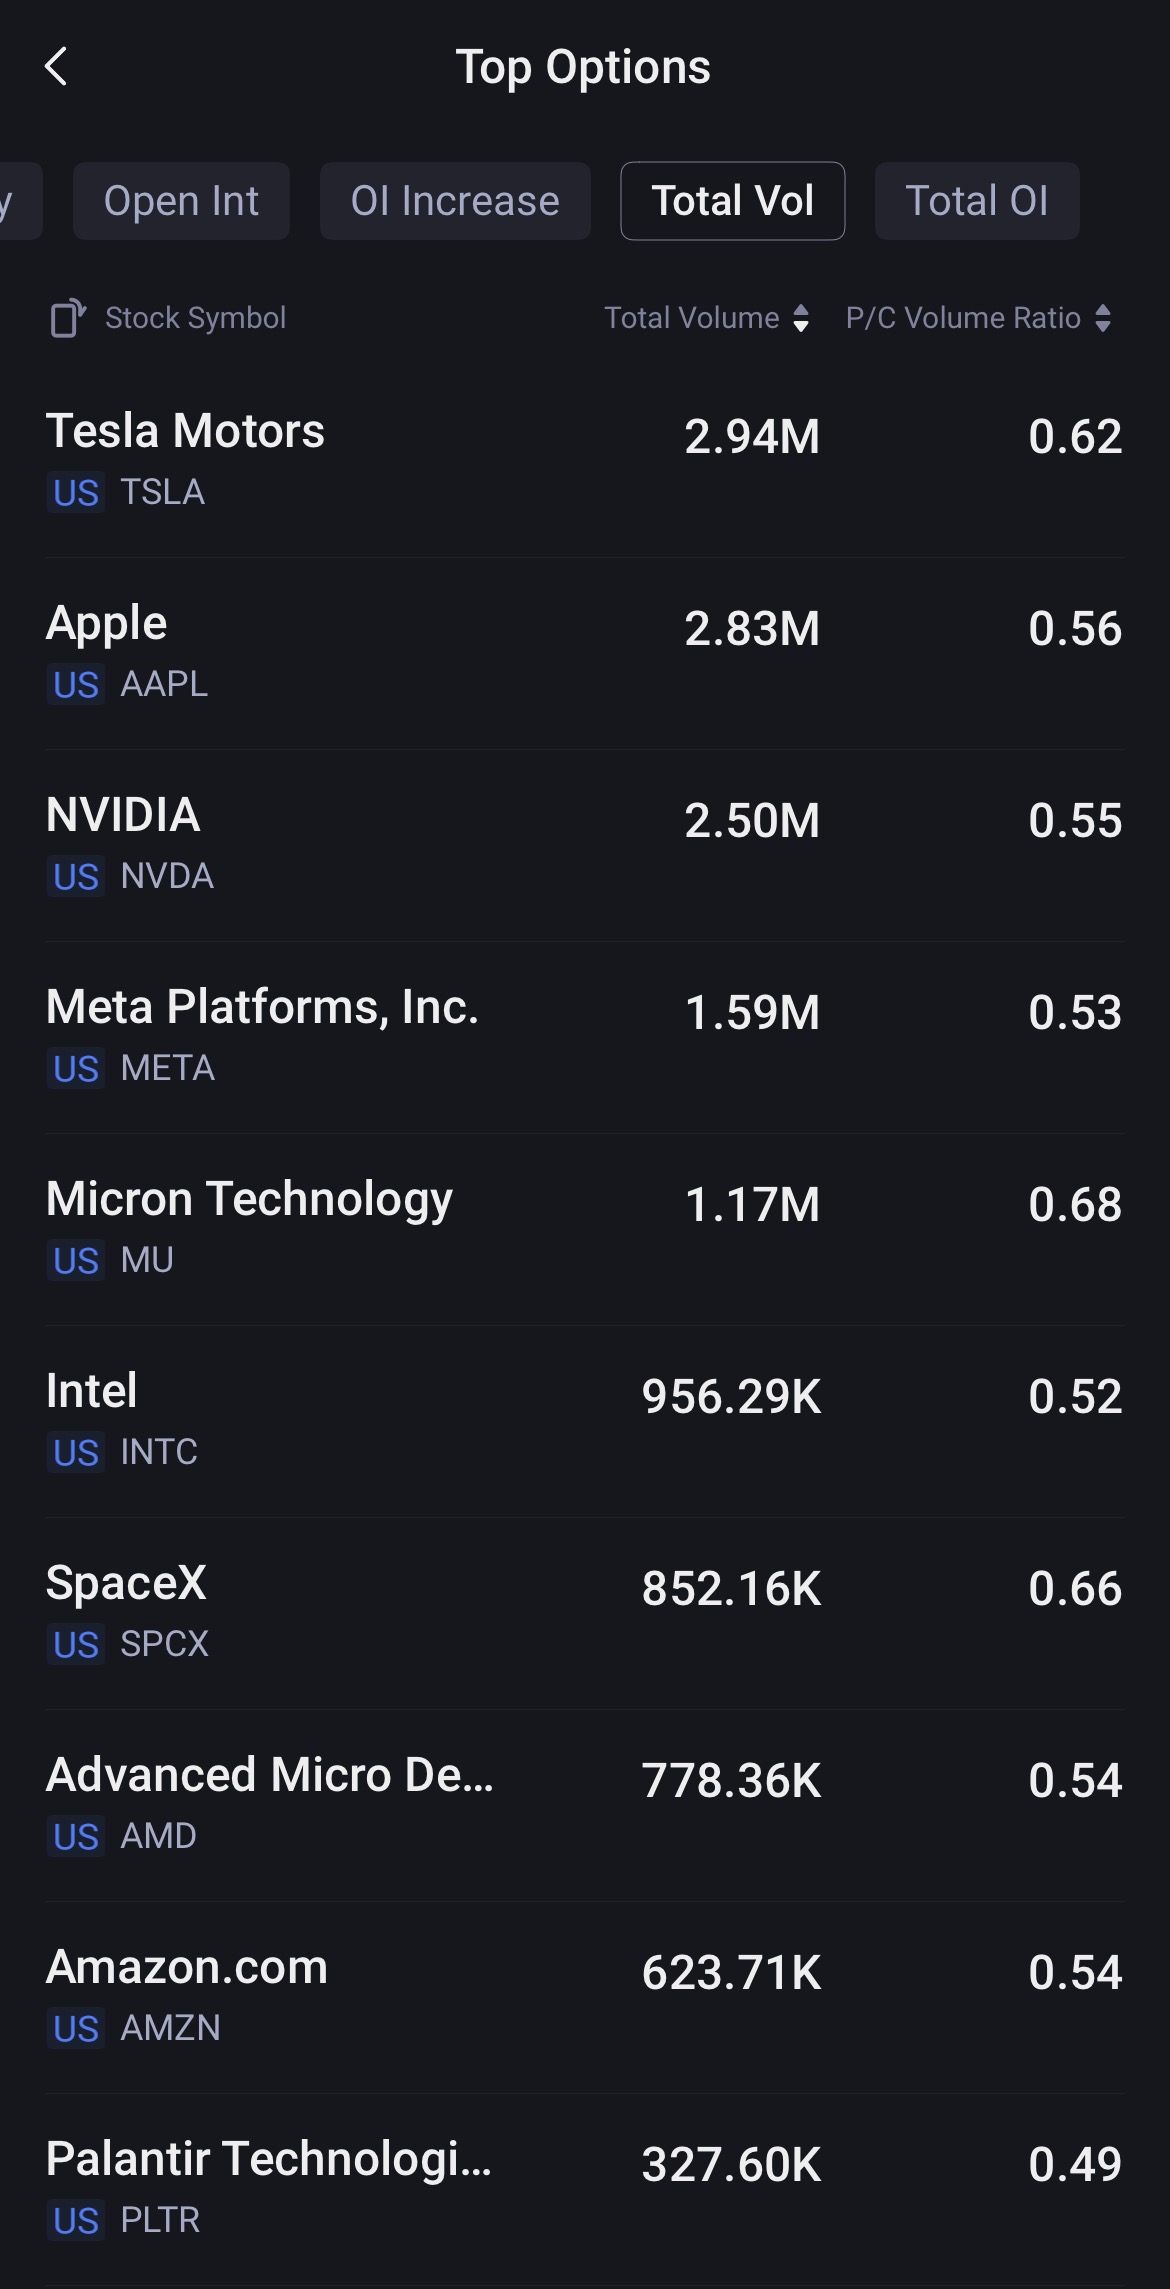1170x2289 pixels.
Task: Open the Amazon.com AMZN row
Action: tap(585, 1997)
